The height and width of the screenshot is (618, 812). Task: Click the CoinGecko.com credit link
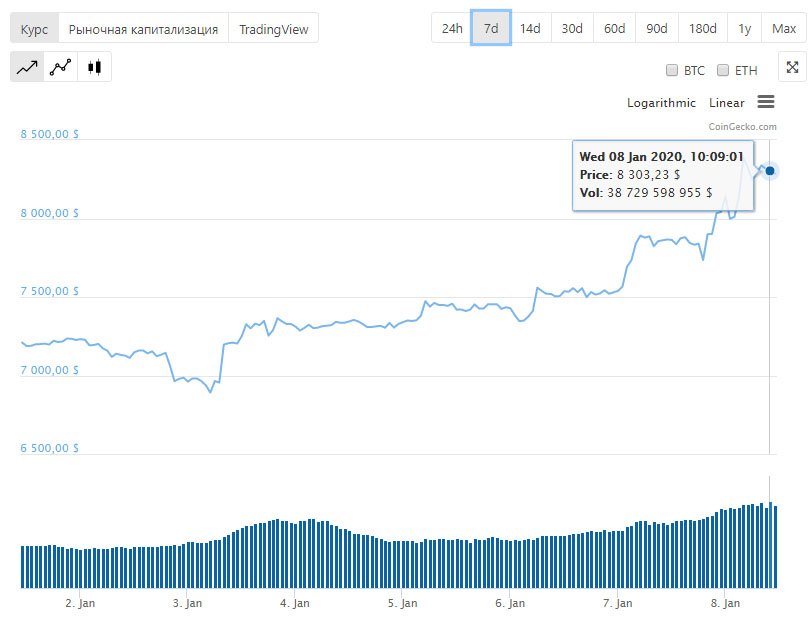pyautogui.click(x=742, y=127)
